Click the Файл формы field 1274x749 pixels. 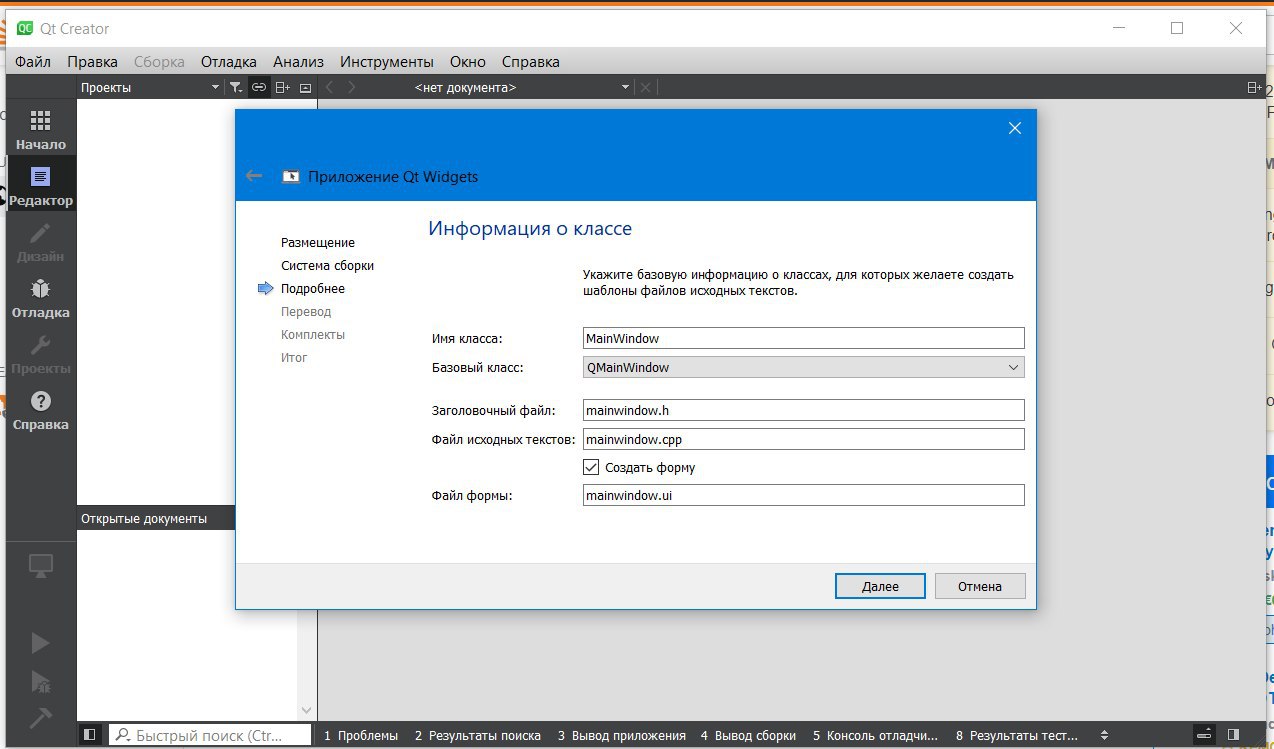click(804, 495)
